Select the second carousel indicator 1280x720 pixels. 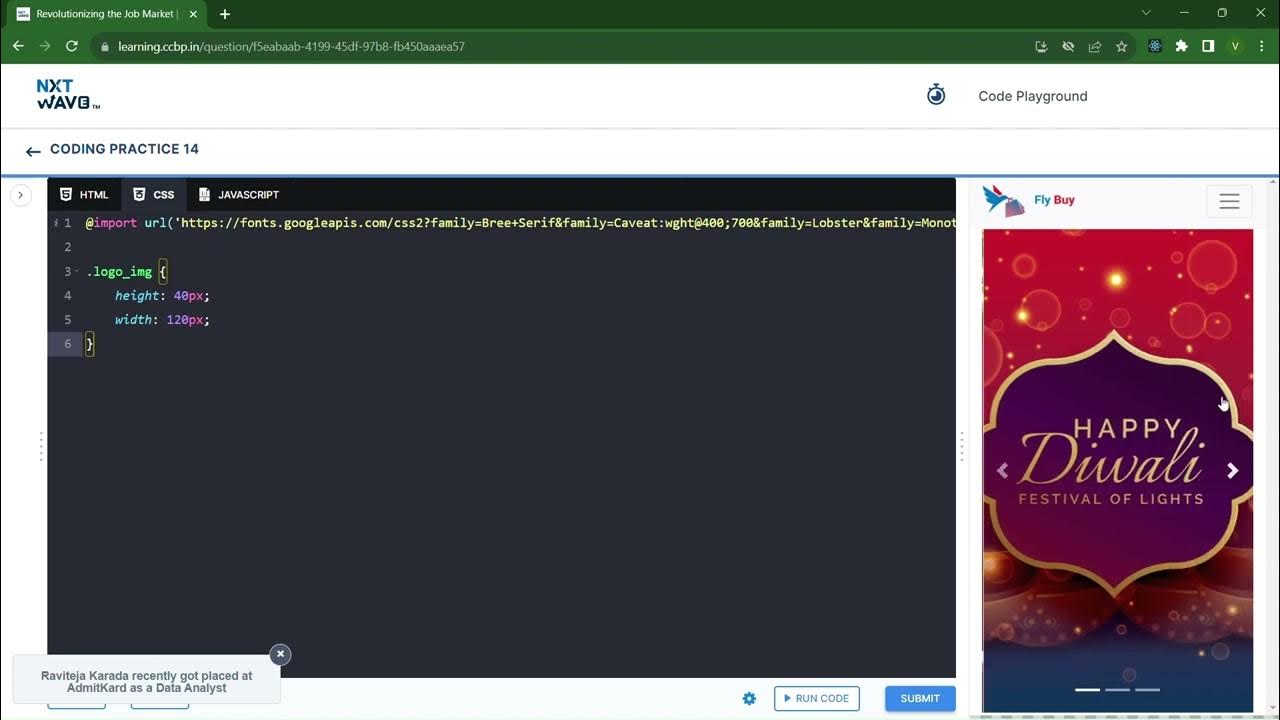tap(1117, 689)
